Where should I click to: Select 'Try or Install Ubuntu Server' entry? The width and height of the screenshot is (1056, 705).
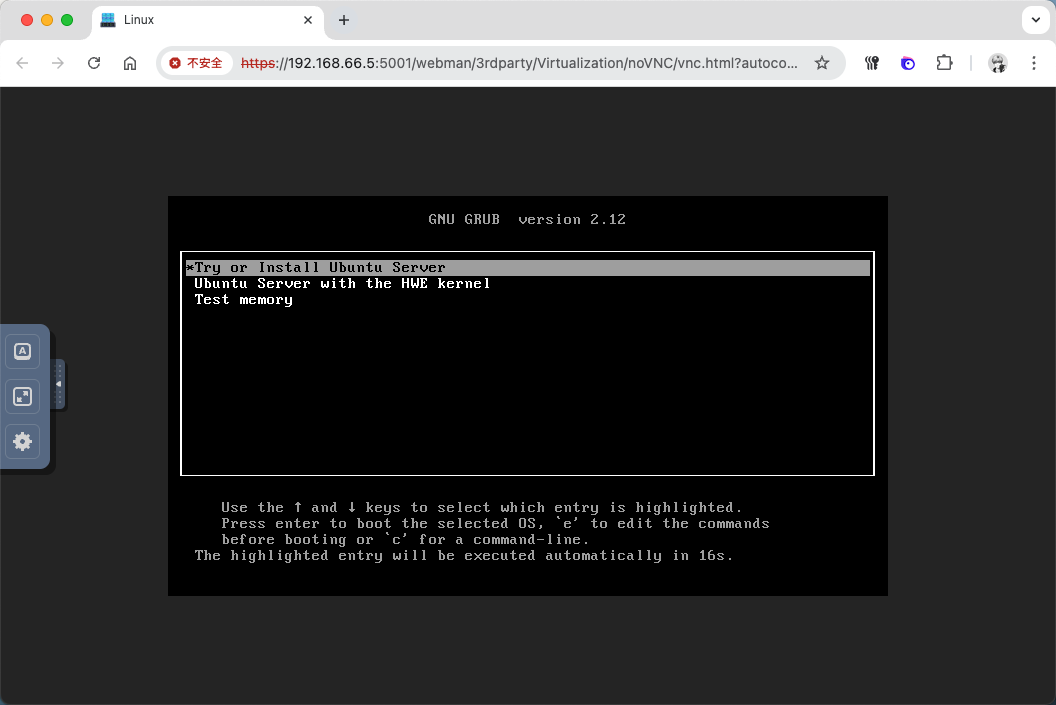tap(528, 267)
